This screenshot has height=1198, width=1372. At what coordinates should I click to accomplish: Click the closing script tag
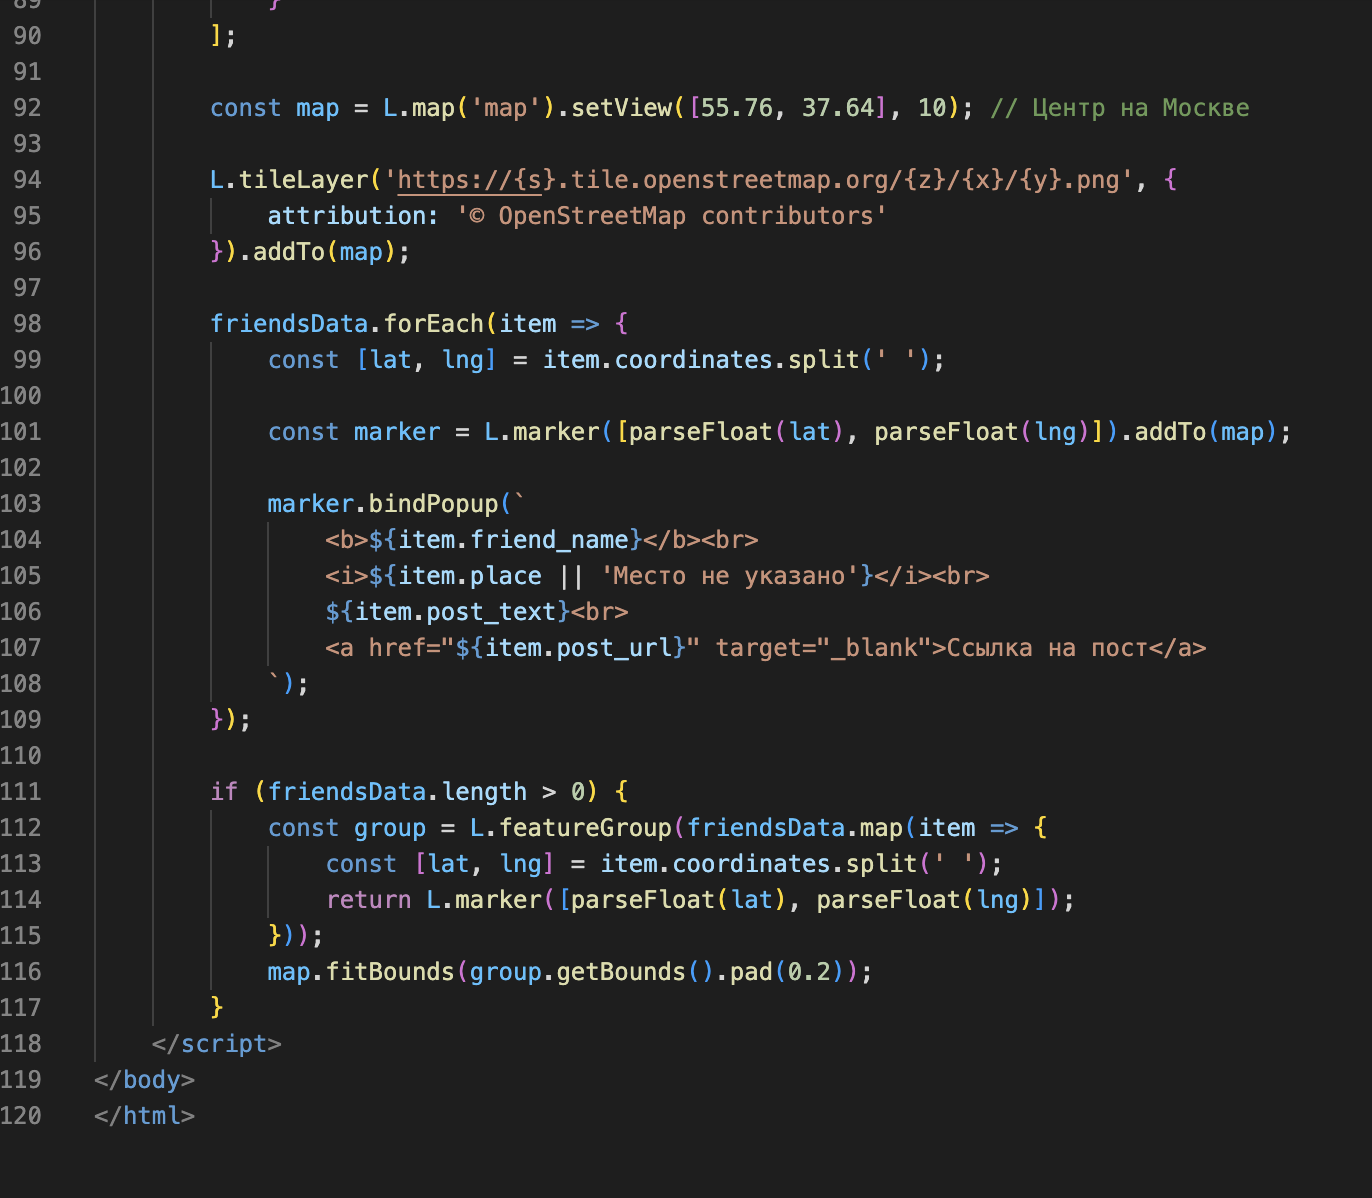tap(217, 1044)
